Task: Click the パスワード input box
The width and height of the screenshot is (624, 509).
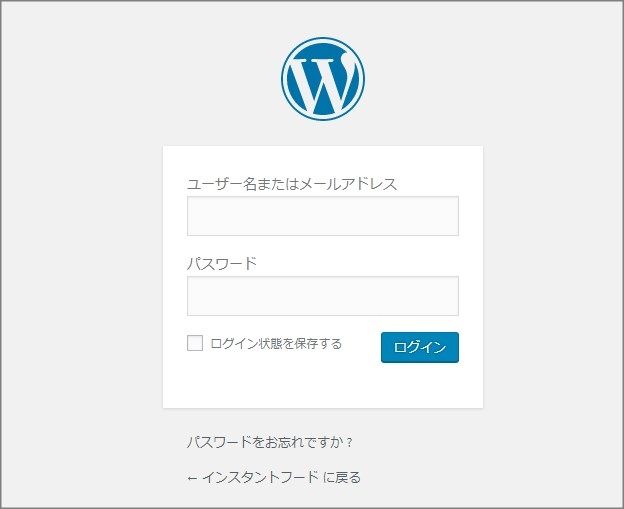Action: pos(323,296)
